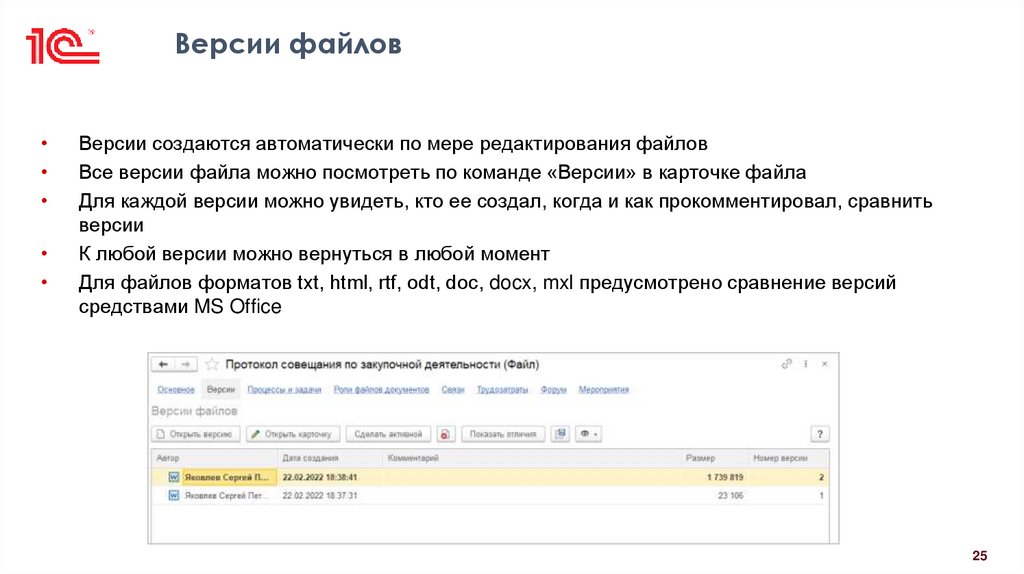Click the slide title Версии файлов
The image size is (1024, 574).
tap(288, 44)
